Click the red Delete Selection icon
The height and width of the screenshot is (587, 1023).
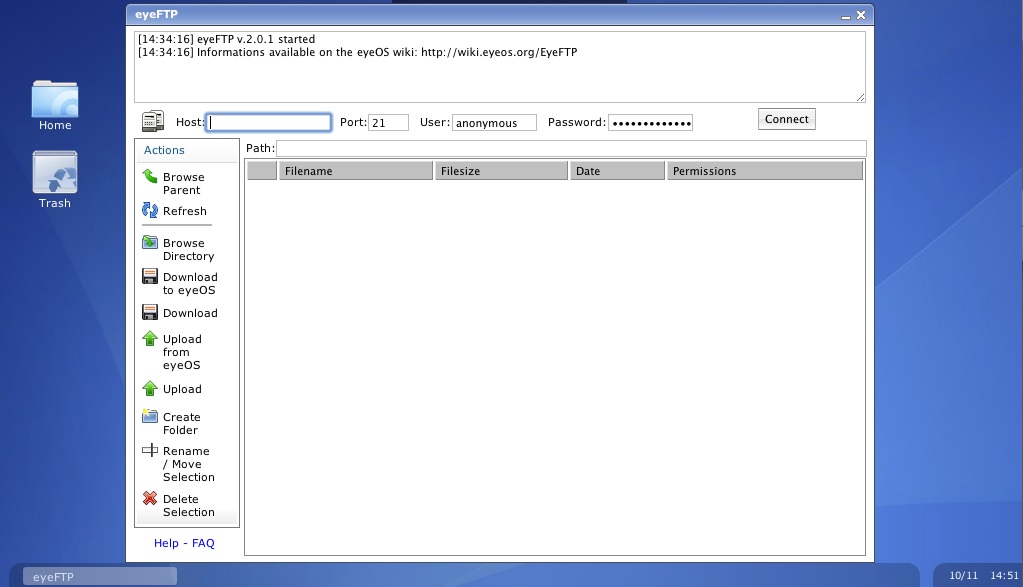150,498
